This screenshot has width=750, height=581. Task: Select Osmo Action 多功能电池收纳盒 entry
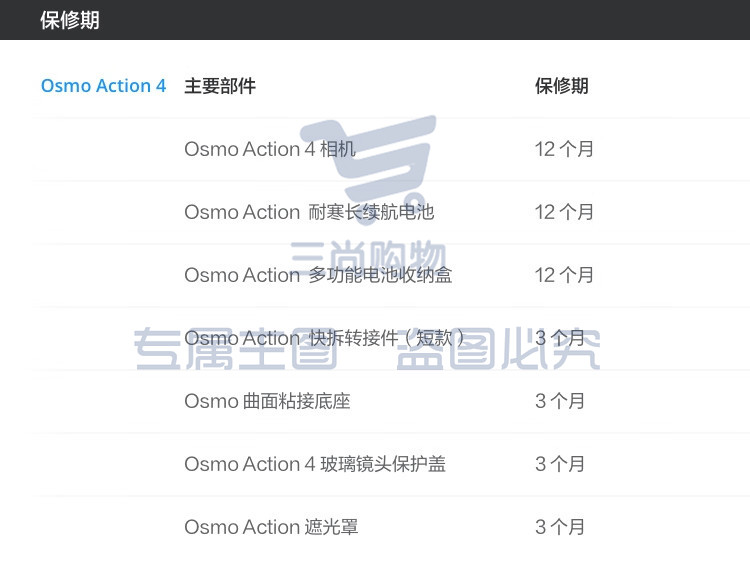pyautogui.click(x=319, y=275)
